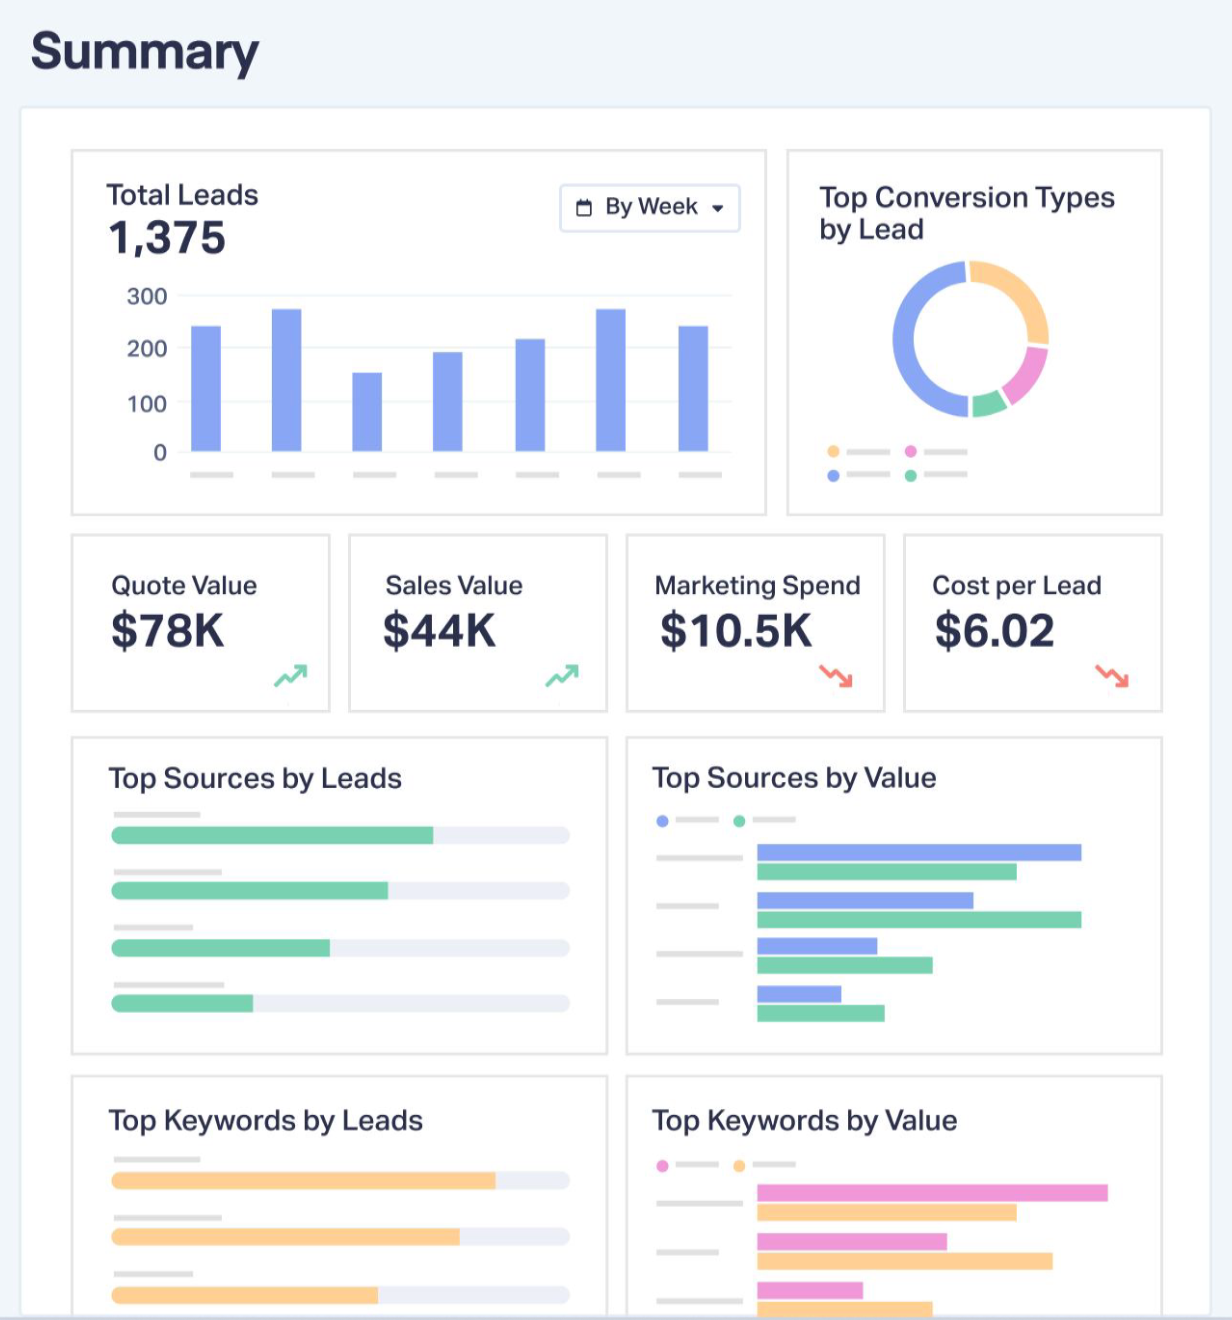Screen dimensions: 1232x1320
Task: Click the red downward trend icon in Marketing Spend
Action: coord(836,677)
